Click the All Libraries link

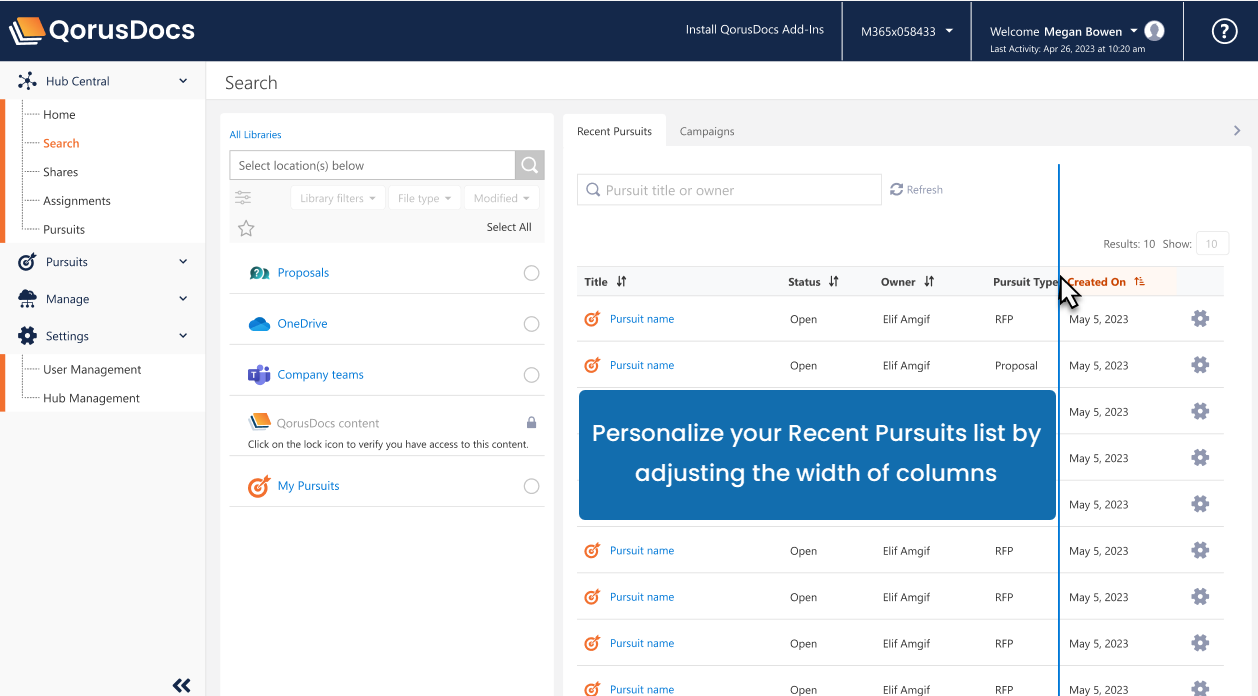(x=255, y=135)
